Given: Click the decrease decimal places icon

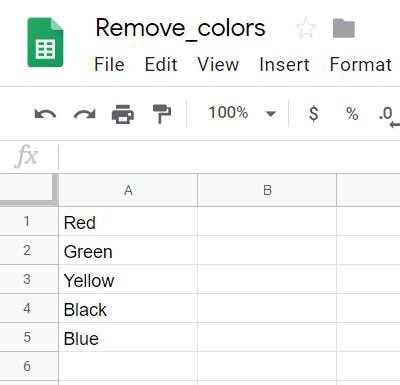Looking at the screenshot, I should coord(389,116).
